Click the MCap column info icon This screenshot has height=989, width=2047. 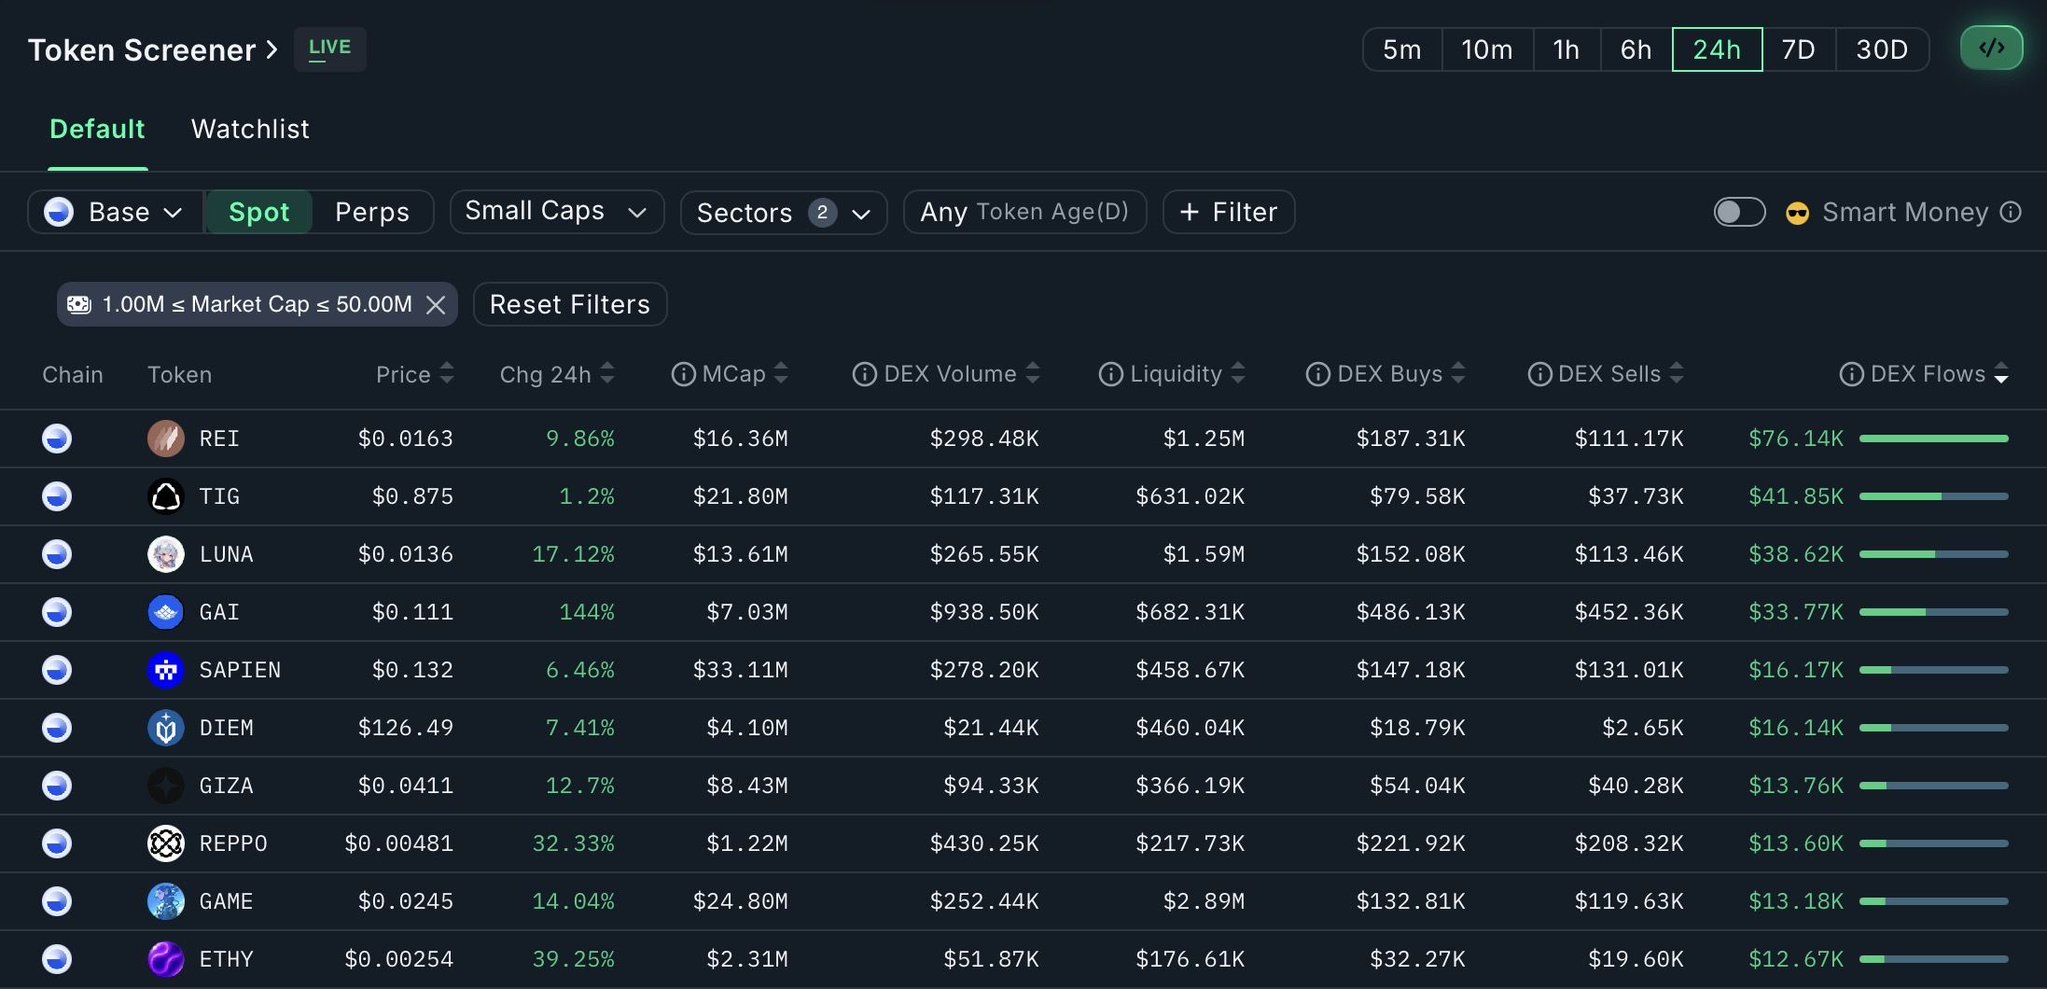pyautogui.click(x=683, y=374)
